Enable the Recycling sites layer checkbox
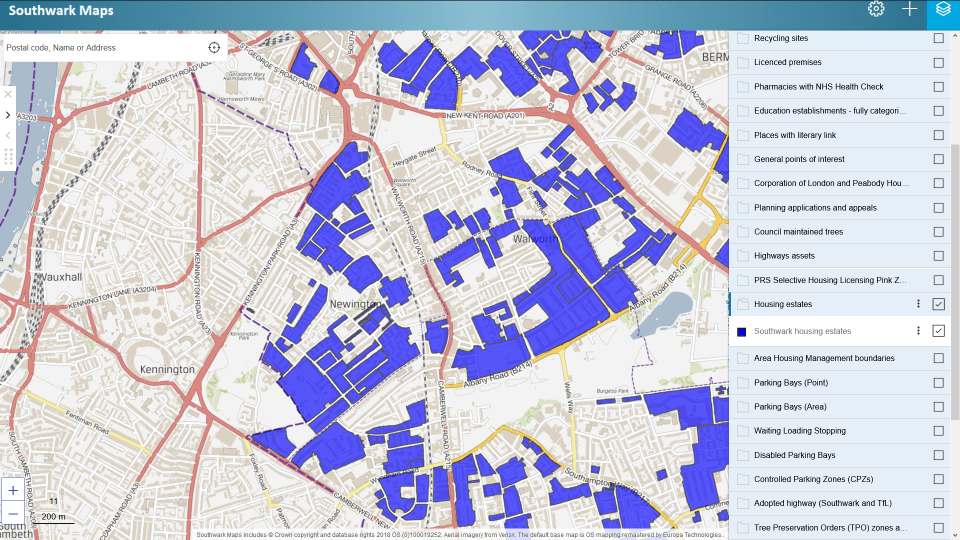The height and width of the screenshot is (540, 960). pyautogui.click(x=938, y=38)
